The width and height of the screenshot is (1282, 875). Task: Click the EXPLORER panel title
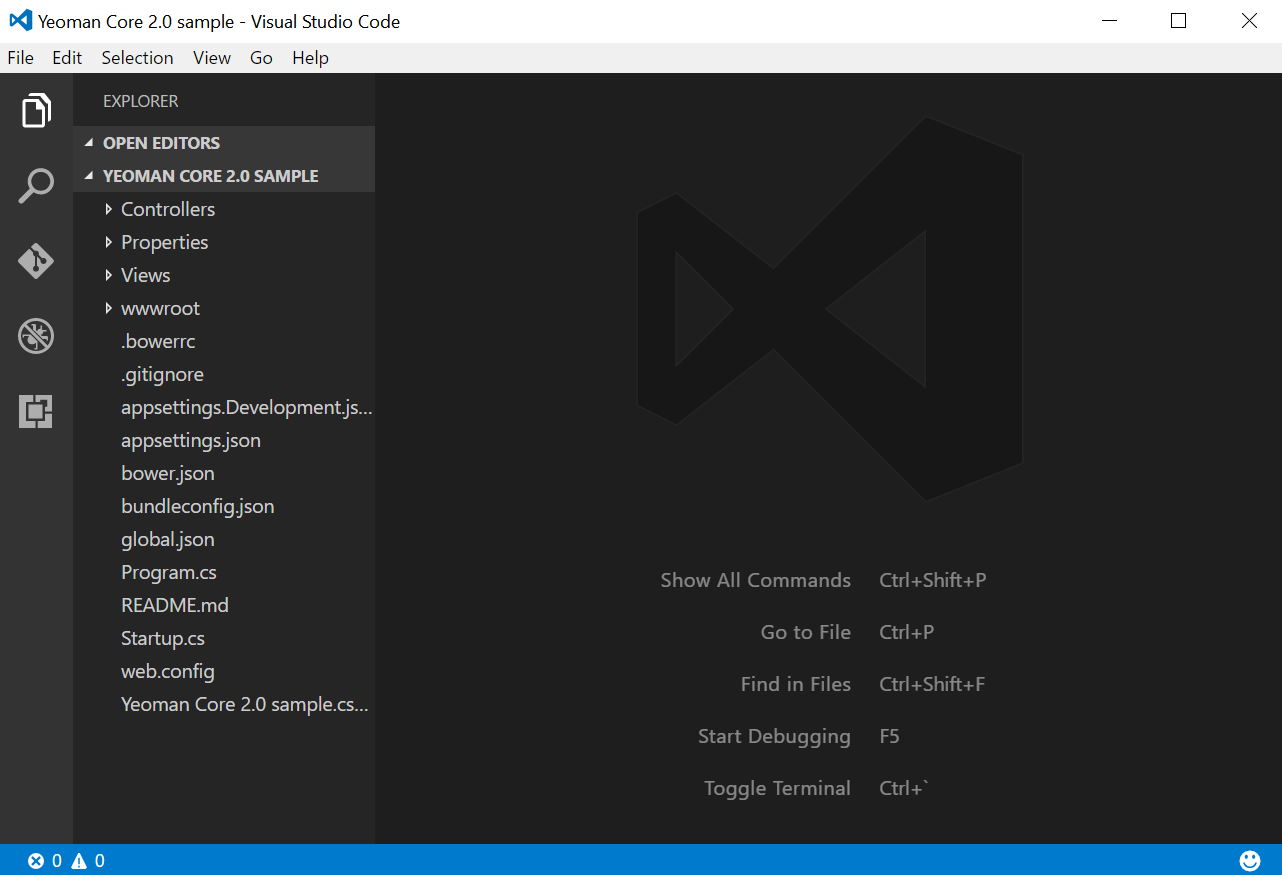click(x=140, y=101)
